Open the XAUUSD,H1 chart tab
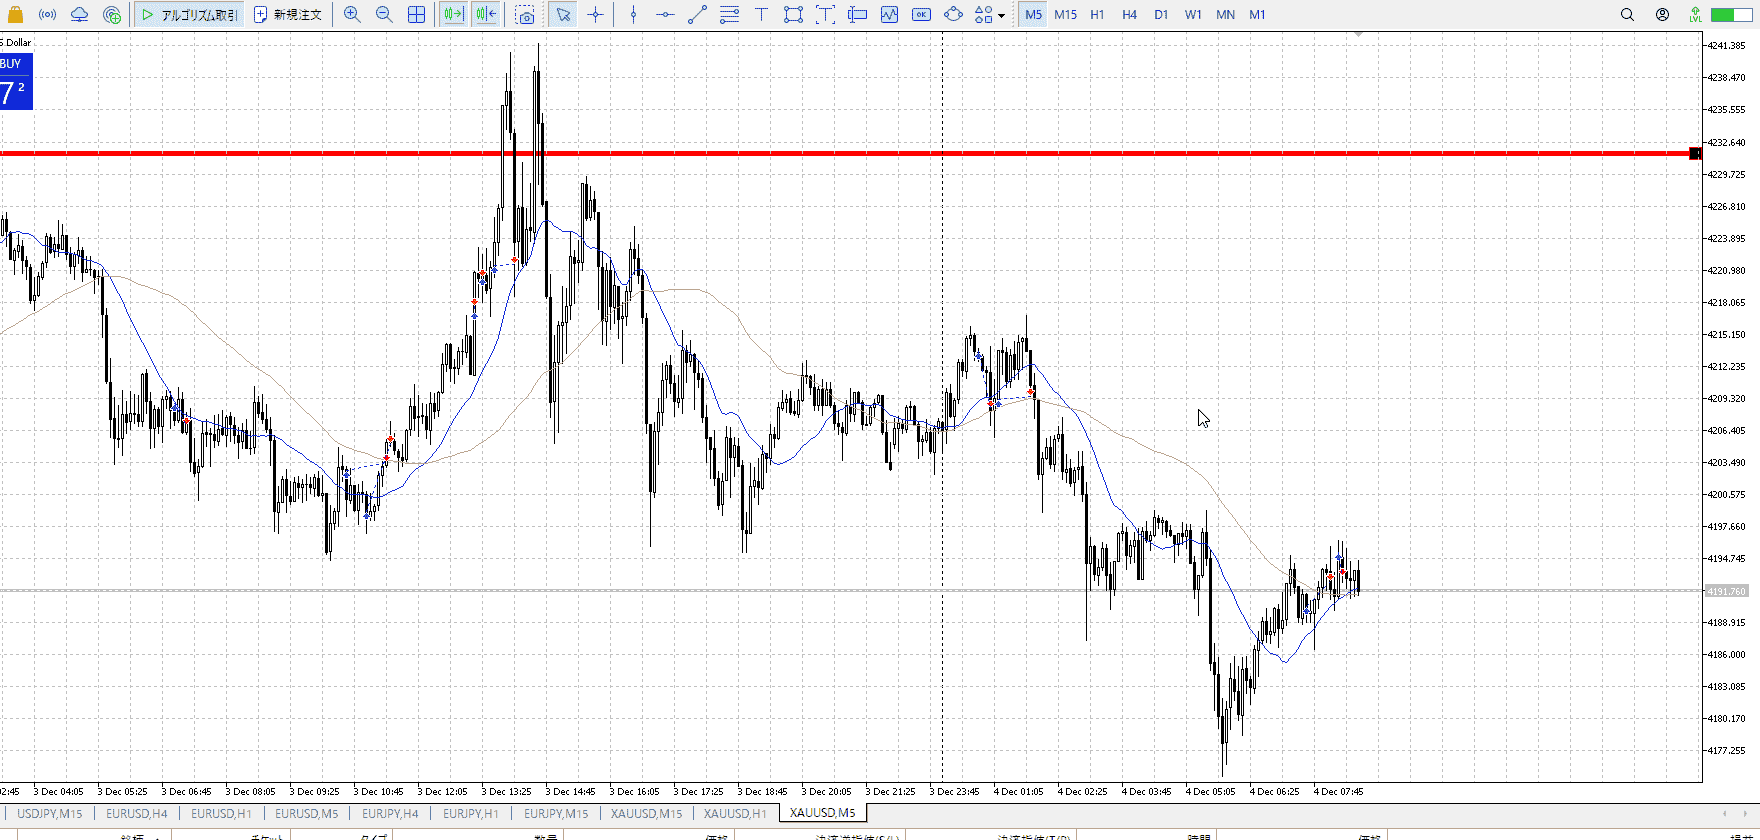1760x840 pixels. tap(735, 813)
